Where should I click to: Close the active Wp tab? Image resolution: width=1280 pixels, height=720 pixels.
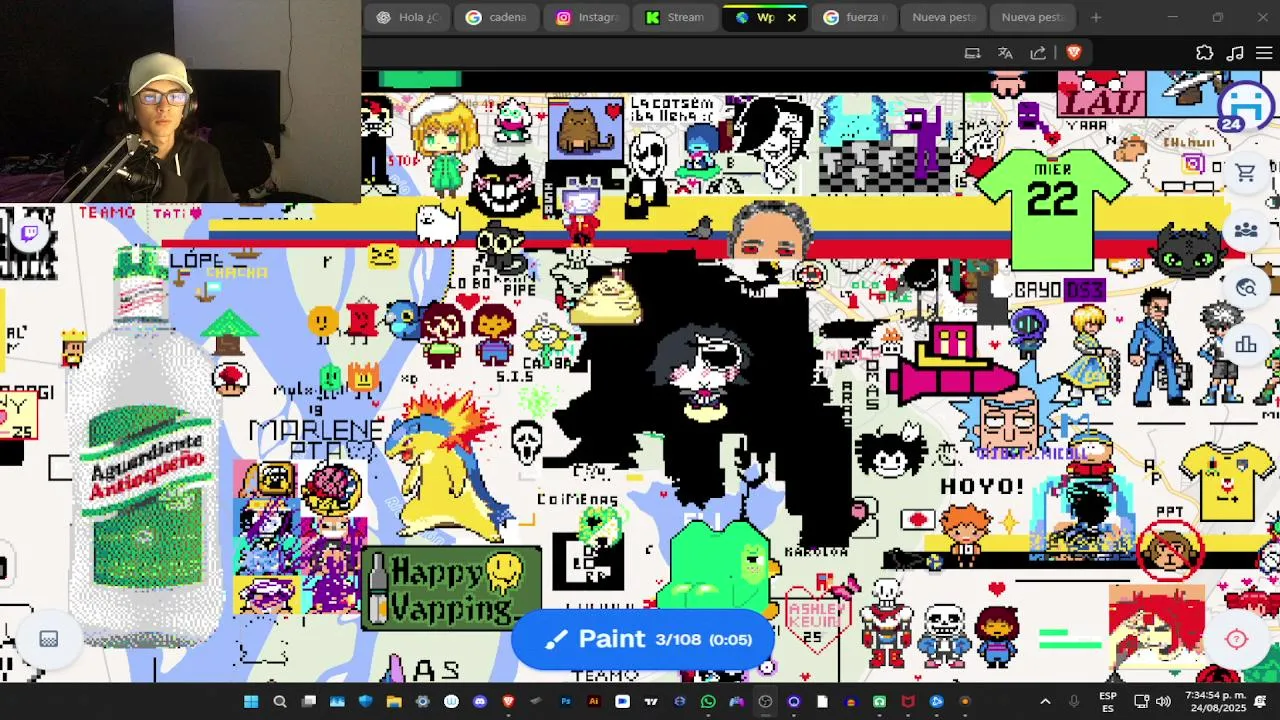coord(791,17)
